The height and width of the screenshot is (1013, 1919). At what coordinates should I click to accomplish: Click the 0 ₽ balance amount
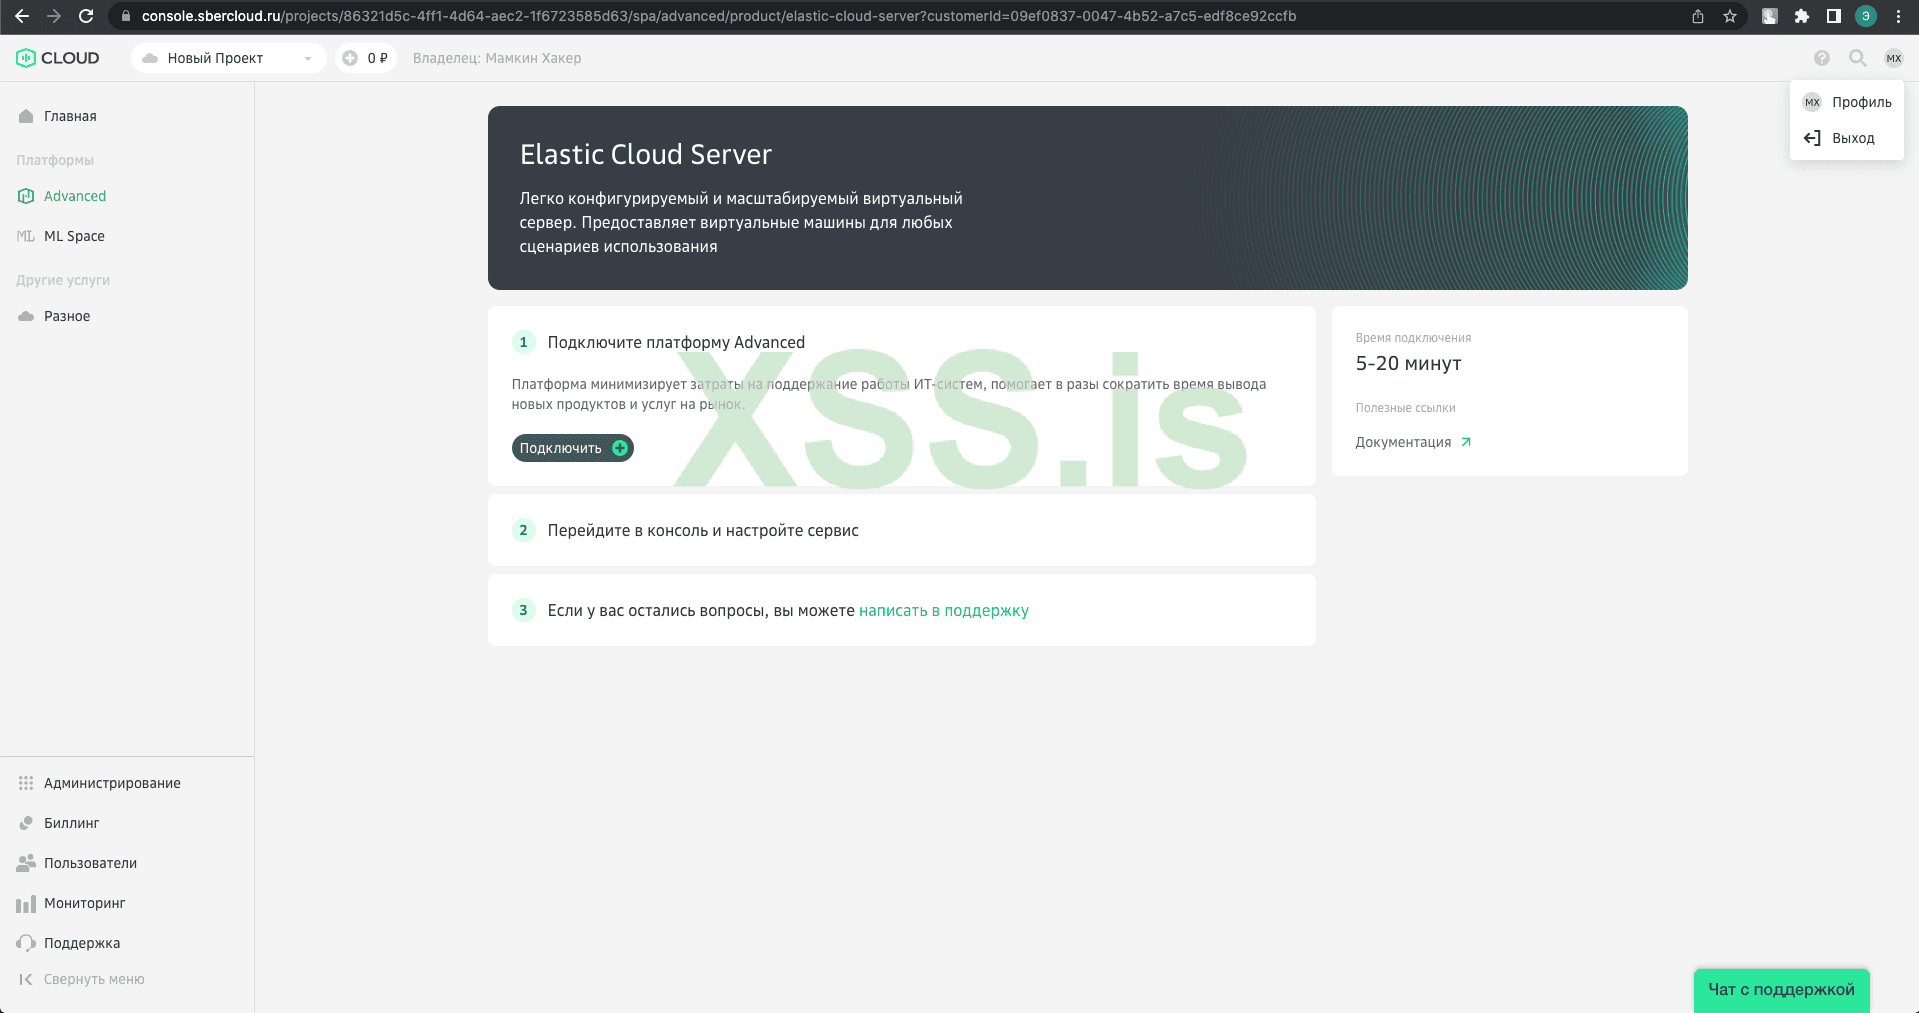[x=378, y=58]
